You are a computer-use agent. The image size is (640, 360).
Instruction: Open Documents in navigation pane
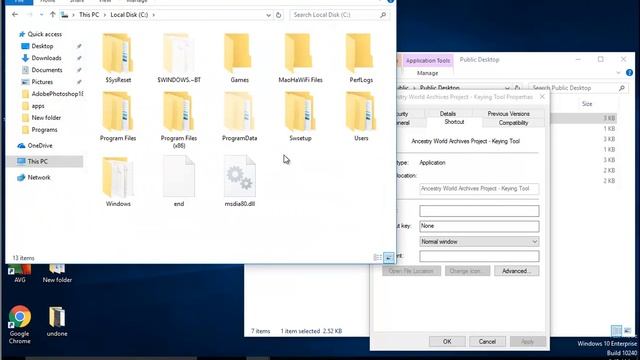coord(47,70)
